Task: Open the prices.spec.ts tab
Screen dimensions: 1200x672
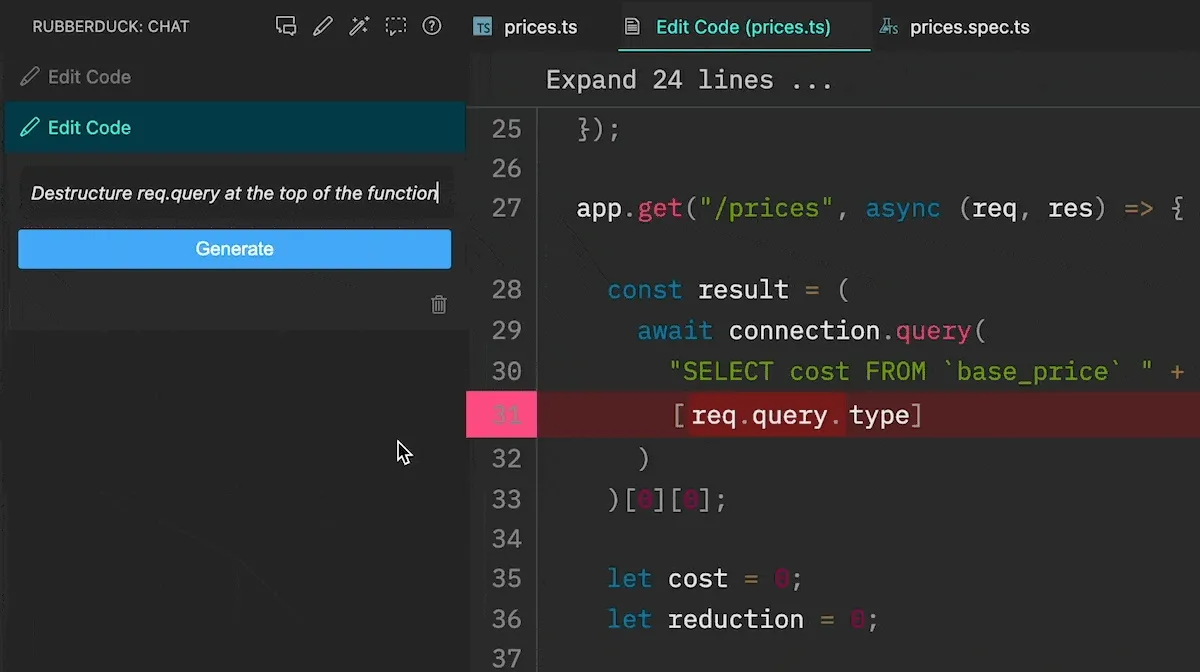Action: pyautogui.click(x=969, y=27)
